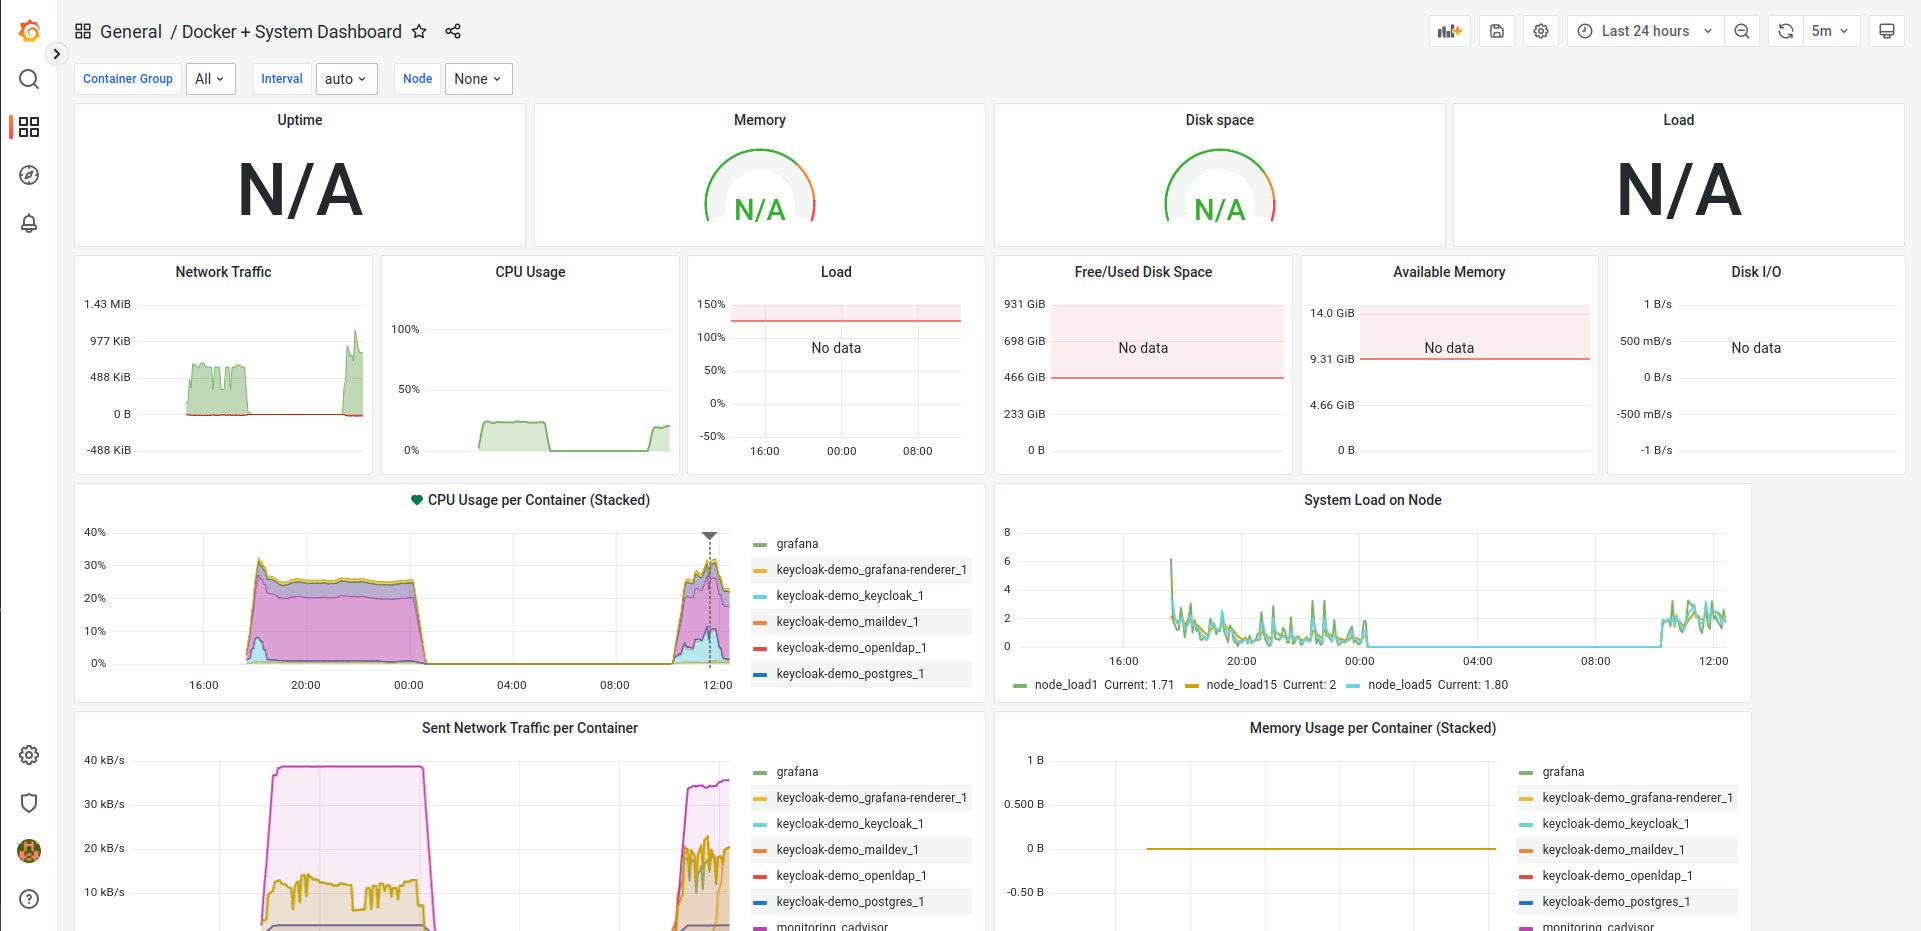This screenshot has width=1921, height=931.
Task: Click the Add panel icon
Action: point(1450,31)
